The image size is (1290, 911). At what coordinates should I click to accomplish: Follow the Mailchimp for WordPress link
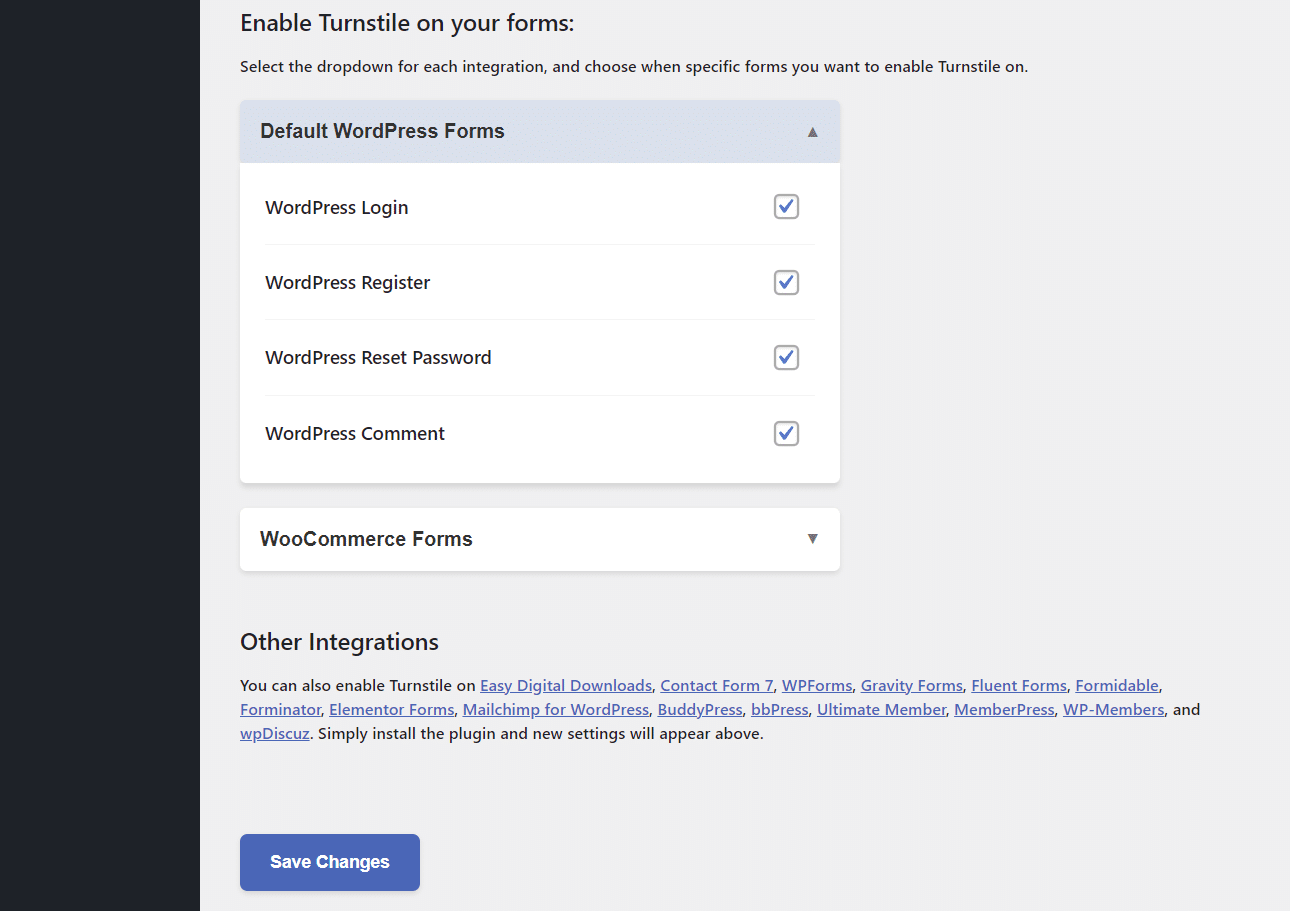click(x=556, y=710)
